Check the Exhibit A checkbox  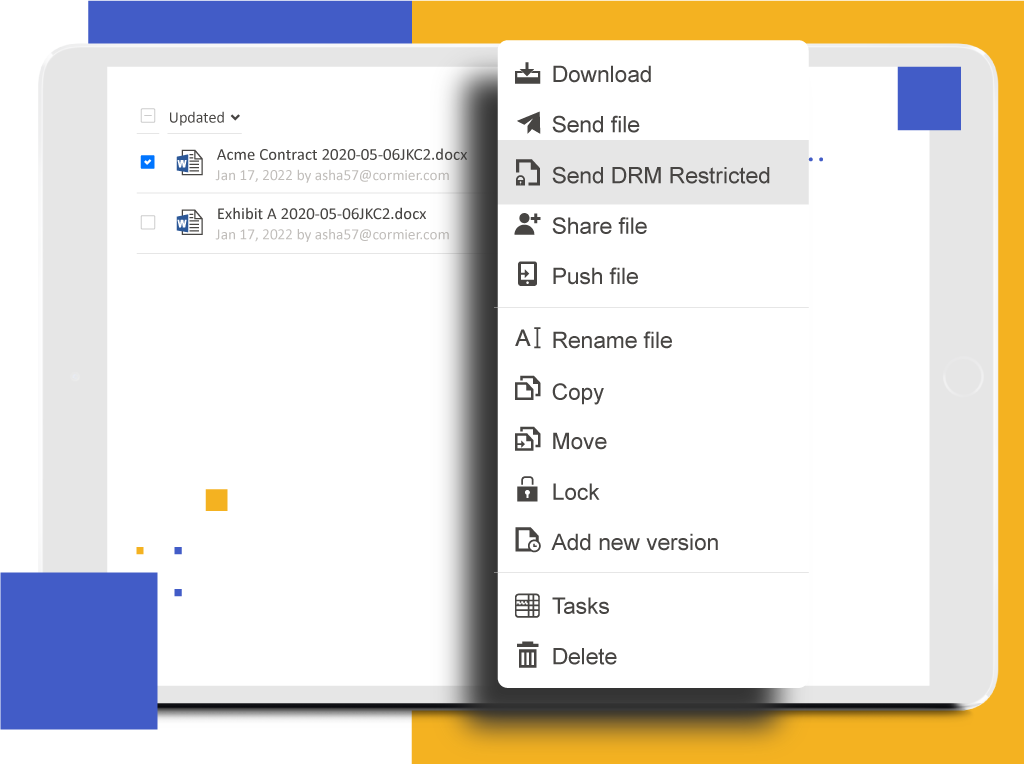pos(147,224)
